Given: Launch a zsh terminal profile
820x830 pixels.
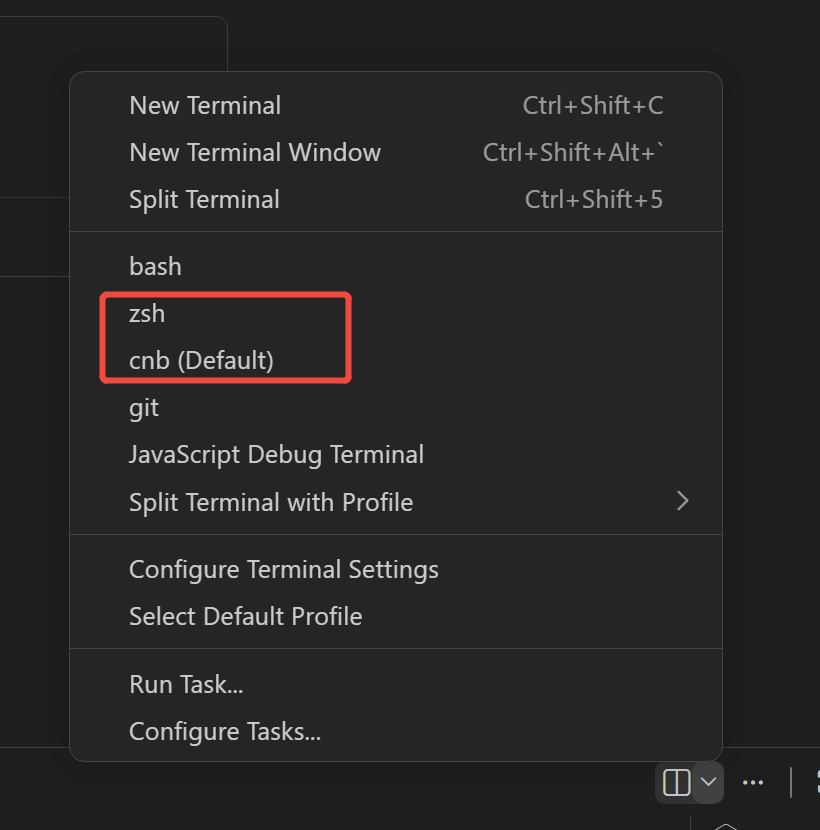Looking at the screenshot, I should pos(147,314).
